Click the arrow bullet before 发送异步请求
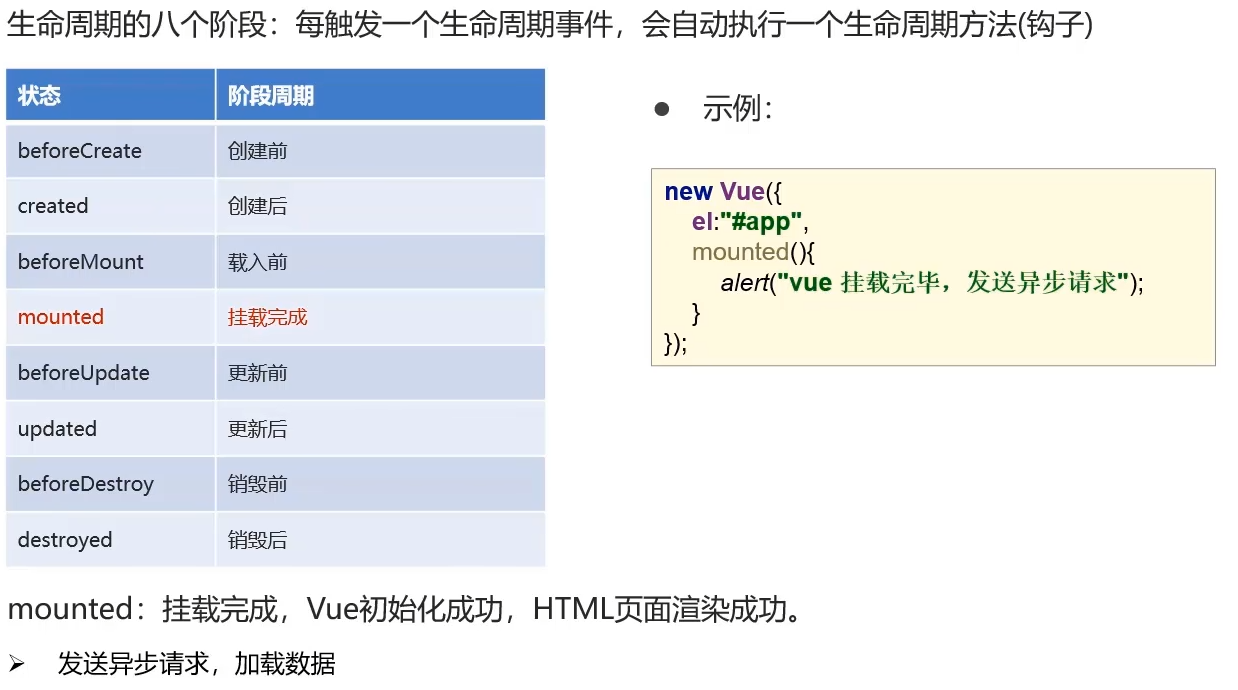This screenshot has height=690, width=1238. click(x=17, y=663)
